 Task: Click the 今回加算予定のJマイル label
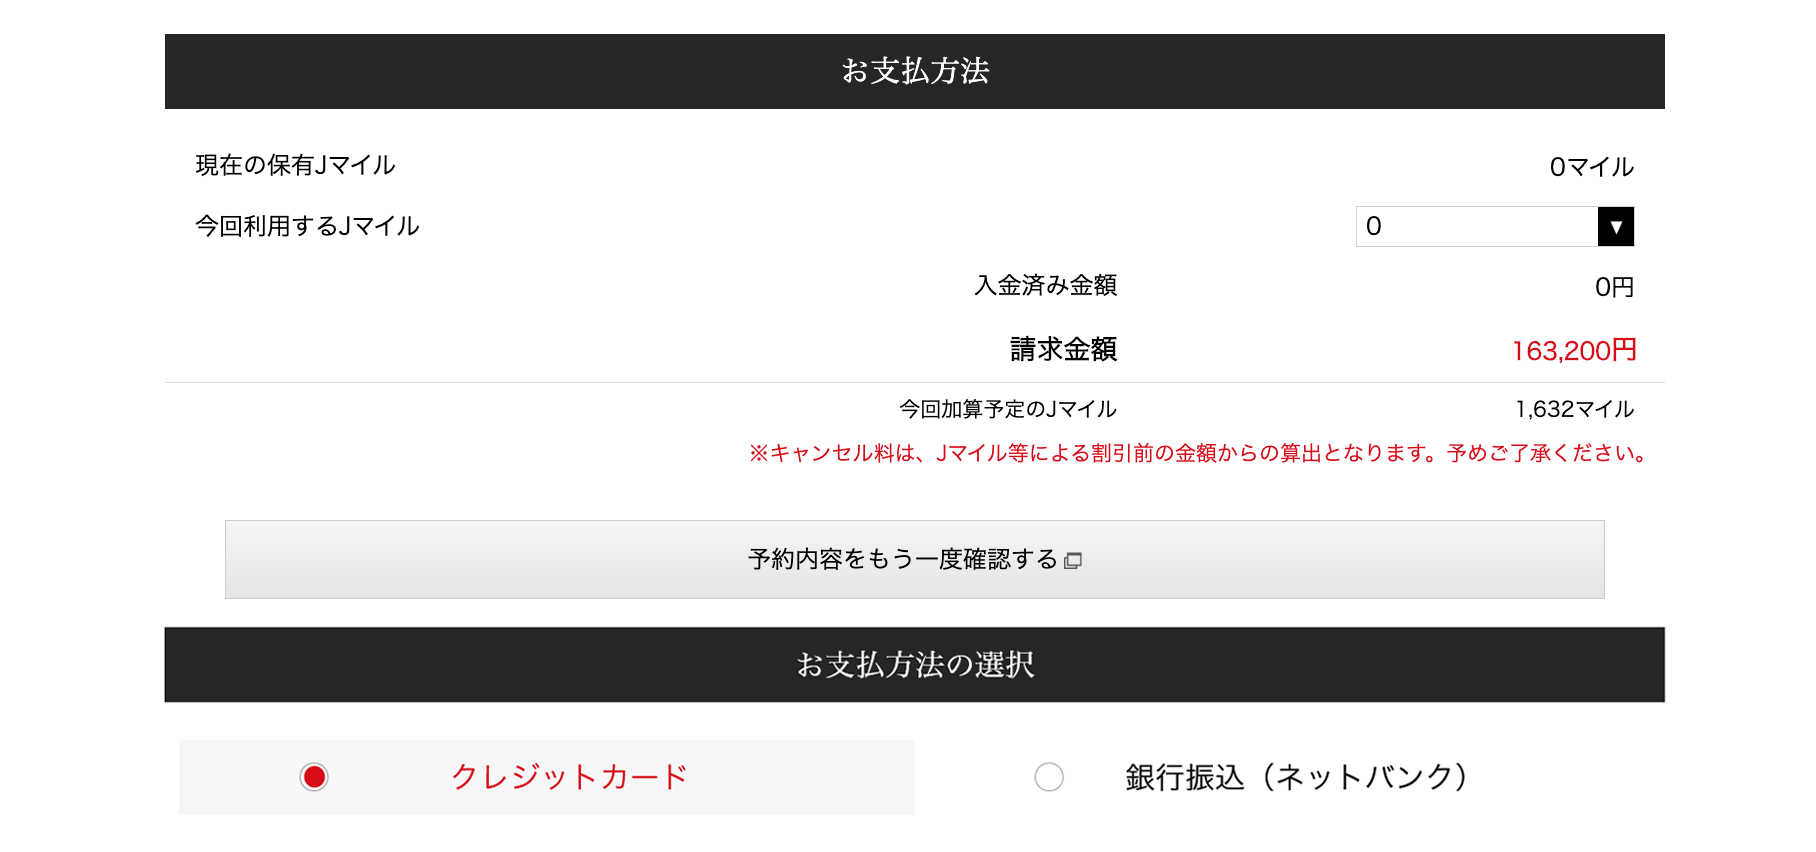coord(1007,409)
